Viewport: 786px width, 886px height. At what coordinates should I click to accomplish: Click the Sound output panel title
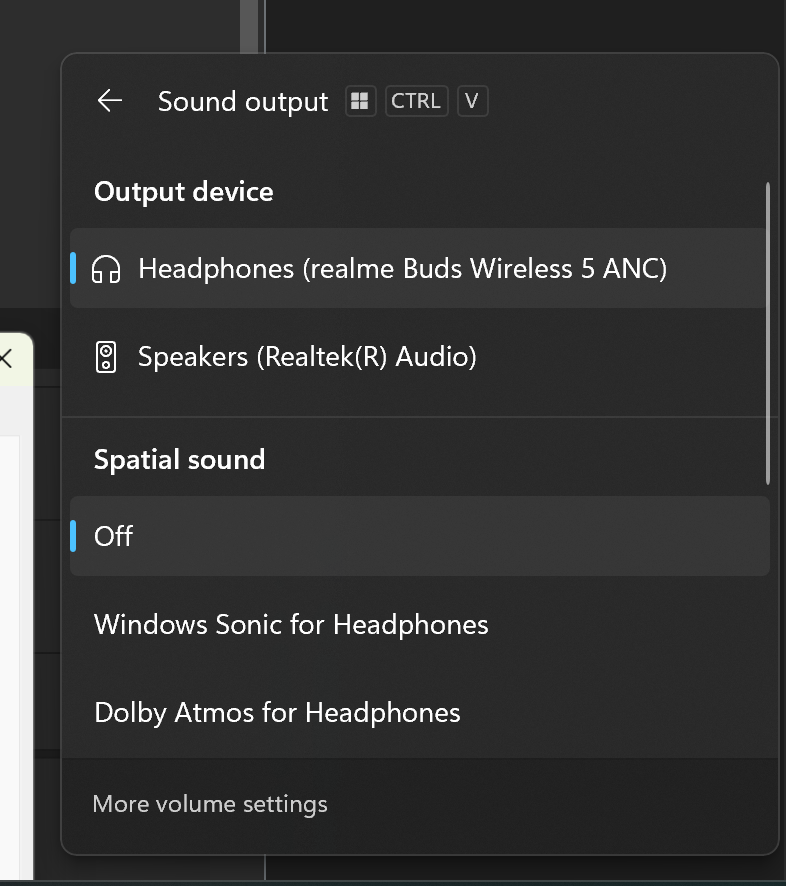pos(243,102)
